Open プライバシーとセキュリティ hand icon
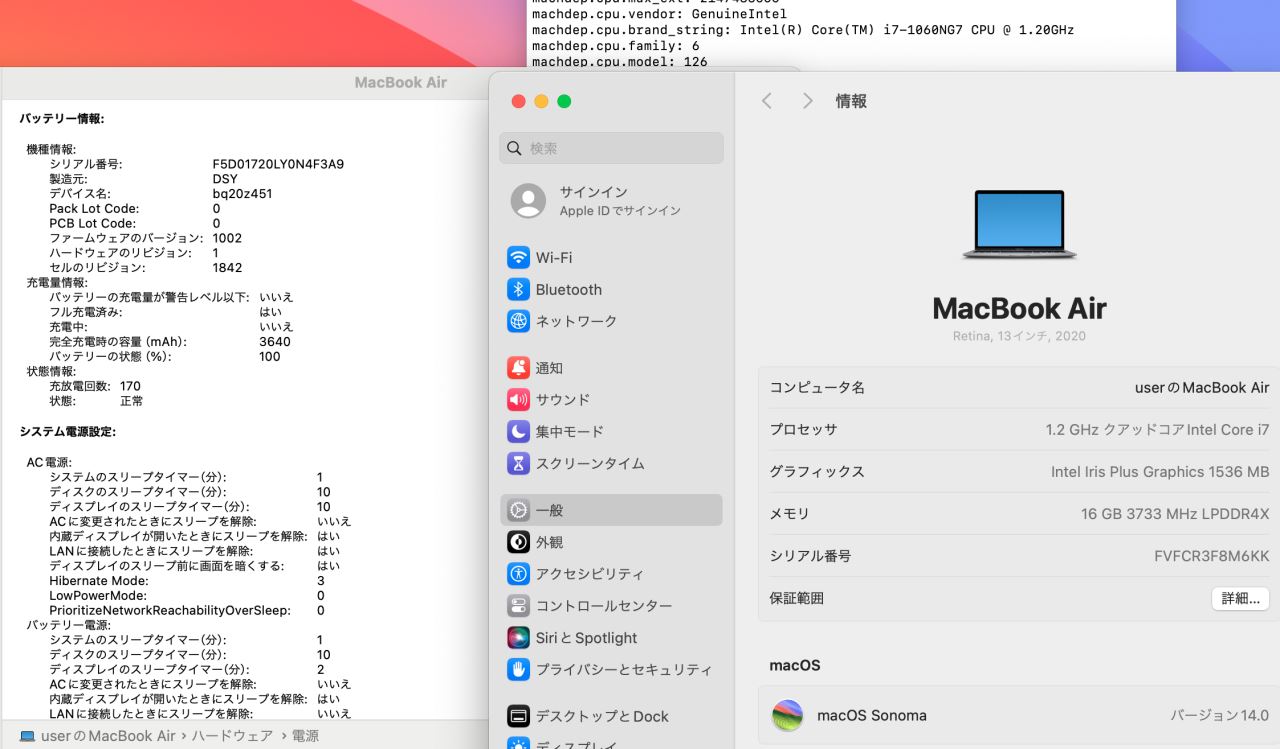1280x749 pixels. [518, 669]
